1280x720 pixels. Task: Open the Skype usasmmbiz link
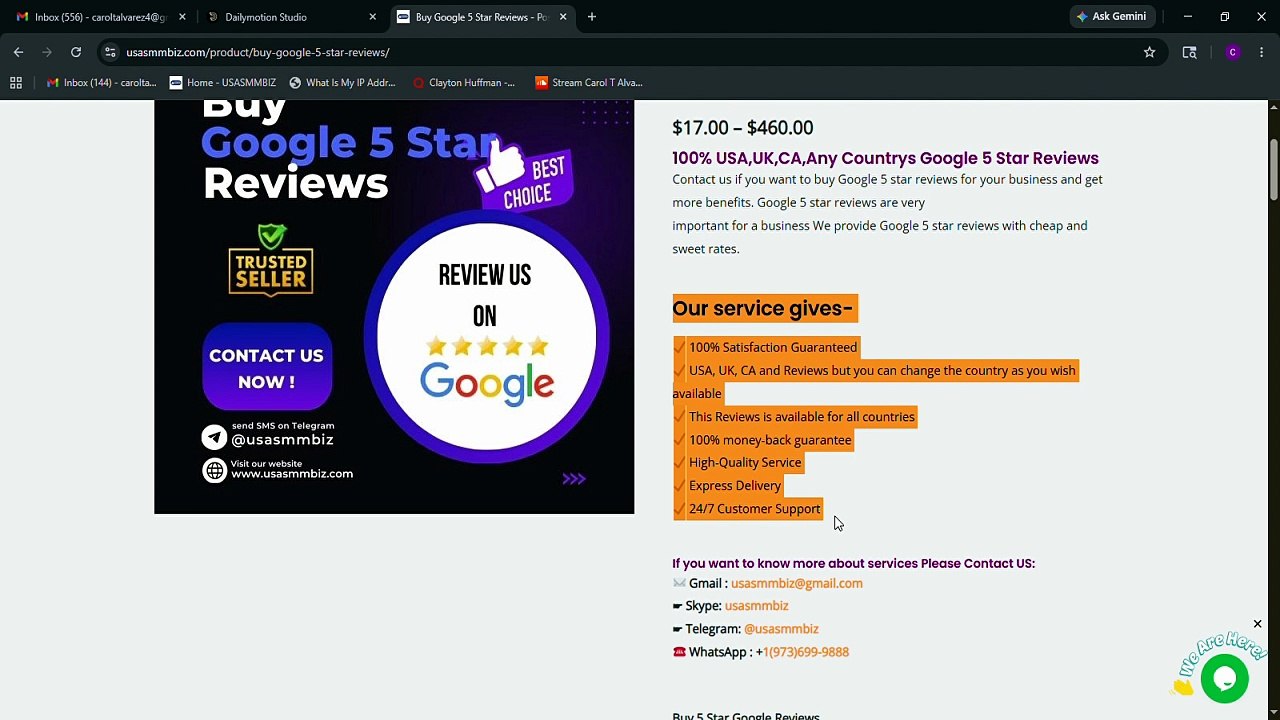click(x=757, y=606)
